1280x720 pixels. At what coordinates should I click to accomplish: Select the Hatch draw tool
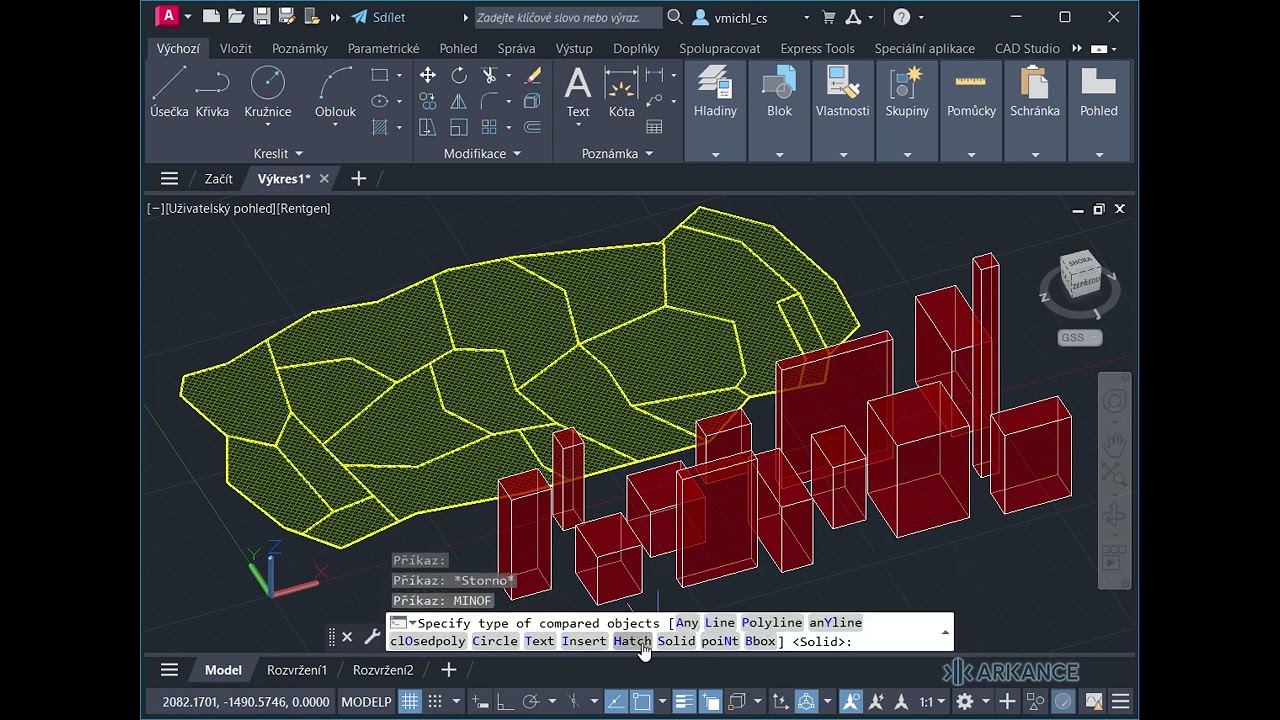pyautogui.click(x=380, y=127)
